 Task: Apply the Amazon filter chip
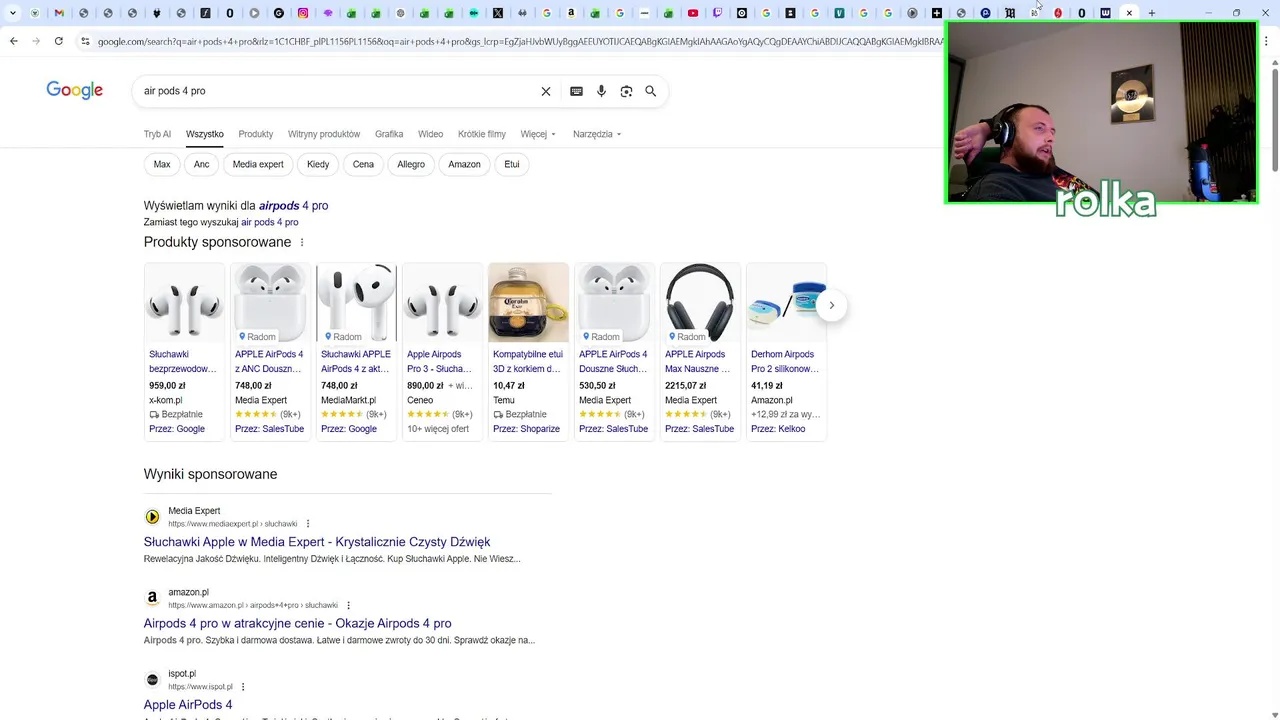[464, 164]
